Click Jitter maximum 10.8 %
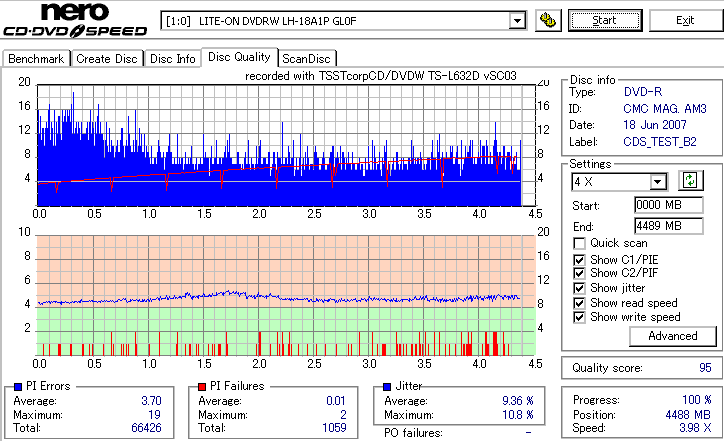This screenshot has height=441, width=724. [518, 414]
